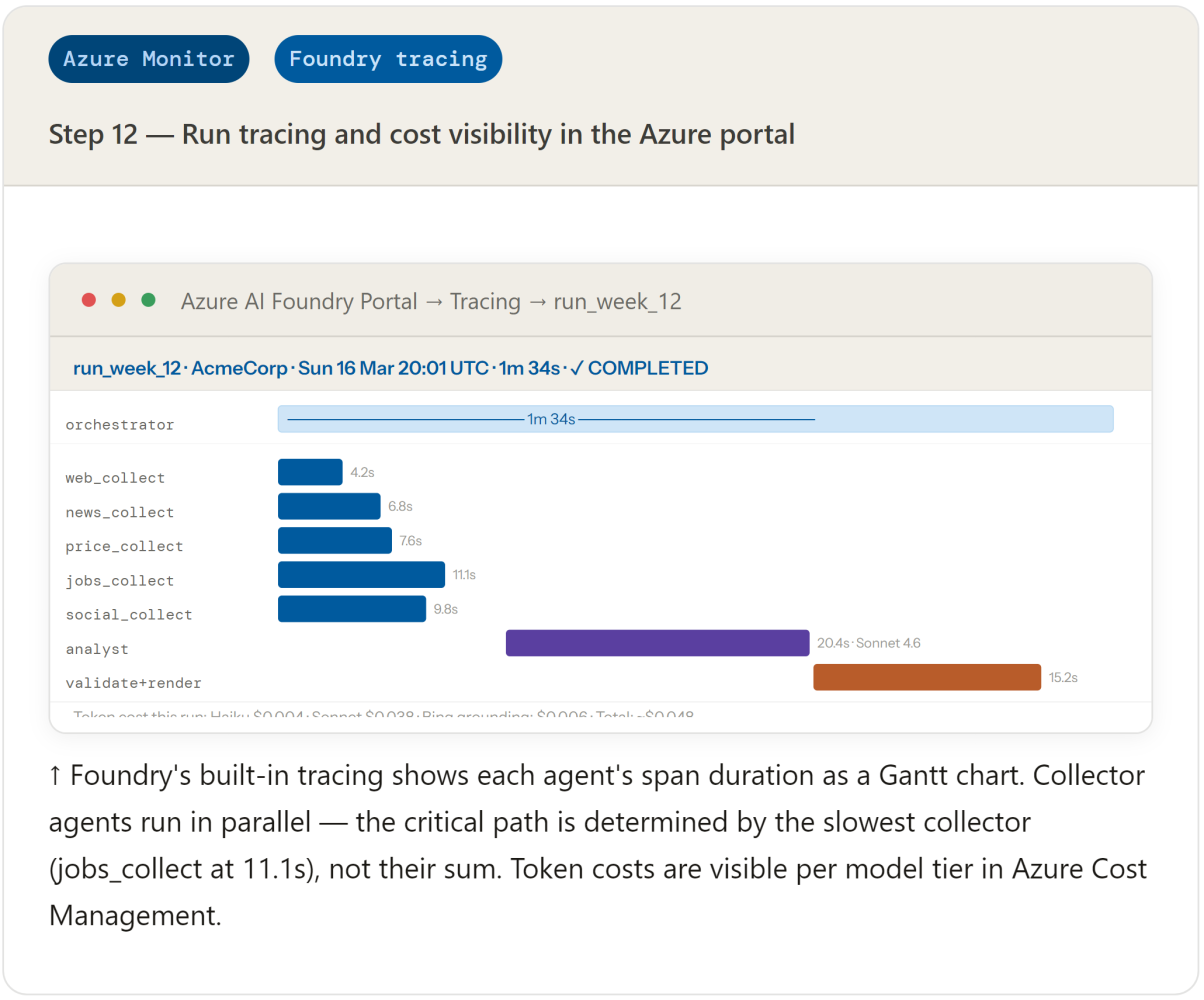Click the 7.6s duration label
The width and height of the screenshot is (1204, 1000).
coord(411,540)
